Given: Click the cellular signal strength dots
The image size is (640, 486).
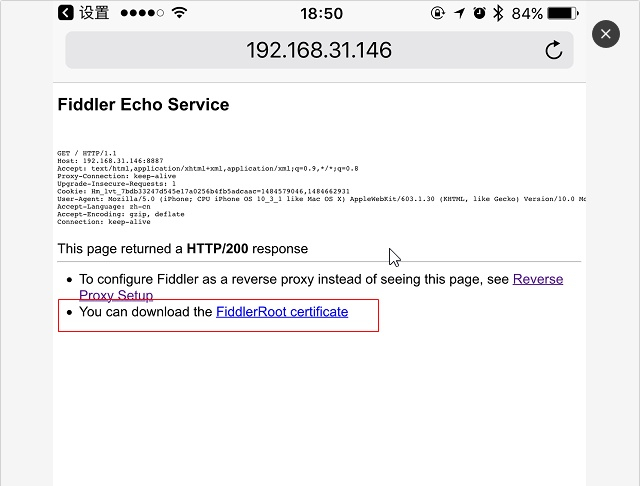Looking at the screenshot, I should tap(141, 14).
